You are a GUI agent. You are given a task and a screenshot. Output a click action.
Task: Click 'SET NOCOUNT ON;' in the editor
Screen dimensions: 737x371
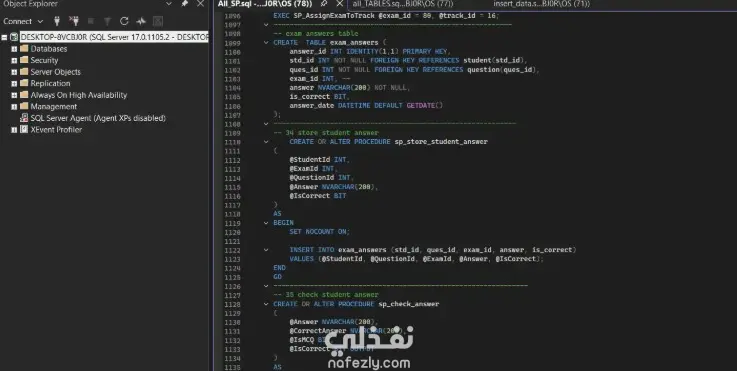coord(320,232)
